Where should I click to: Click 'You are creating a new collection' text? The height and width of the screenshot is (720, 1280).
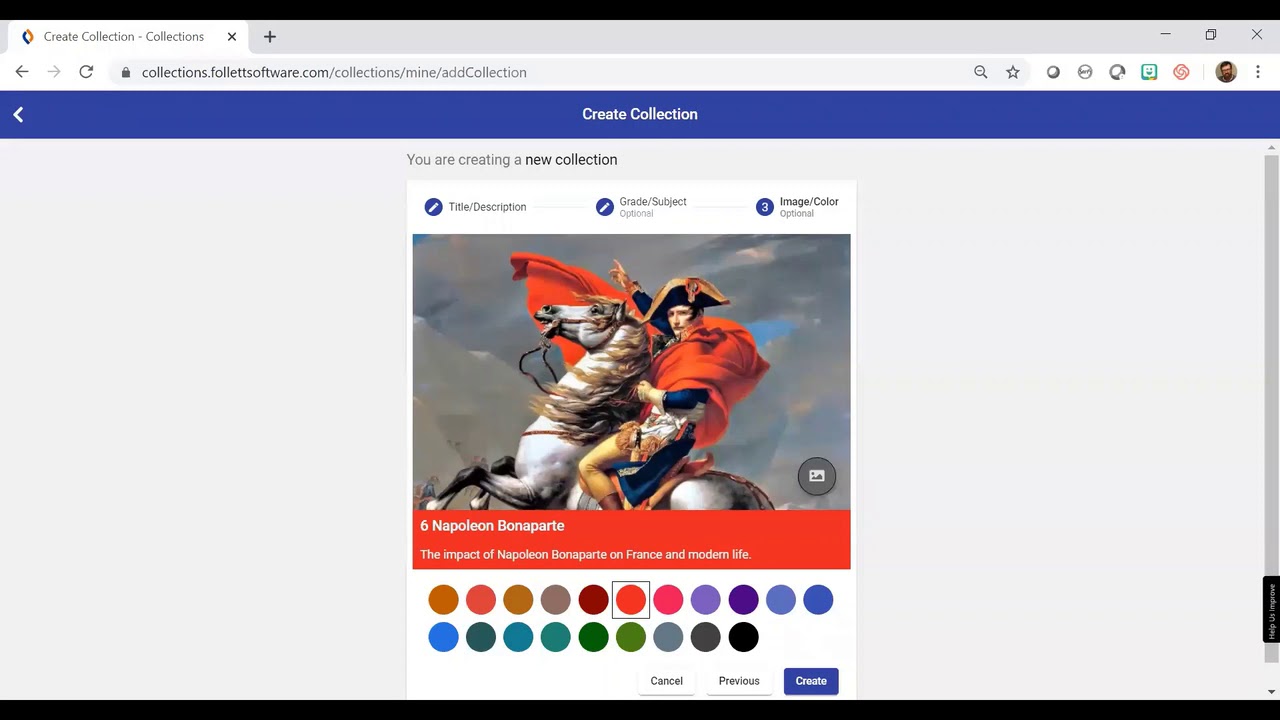(512, 160)
